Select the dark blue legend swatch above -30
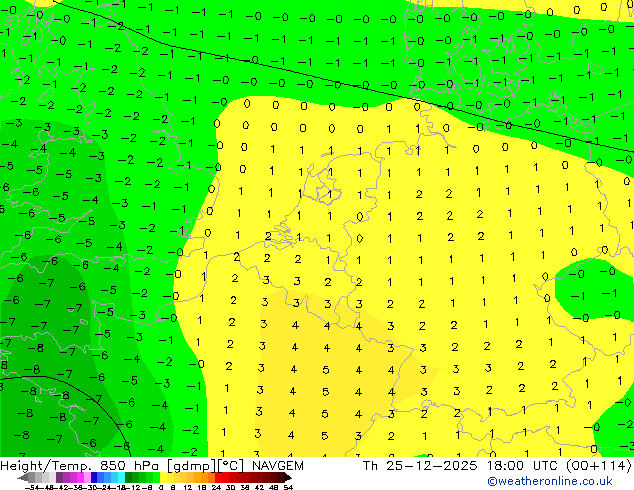 [x=94, y=477]
